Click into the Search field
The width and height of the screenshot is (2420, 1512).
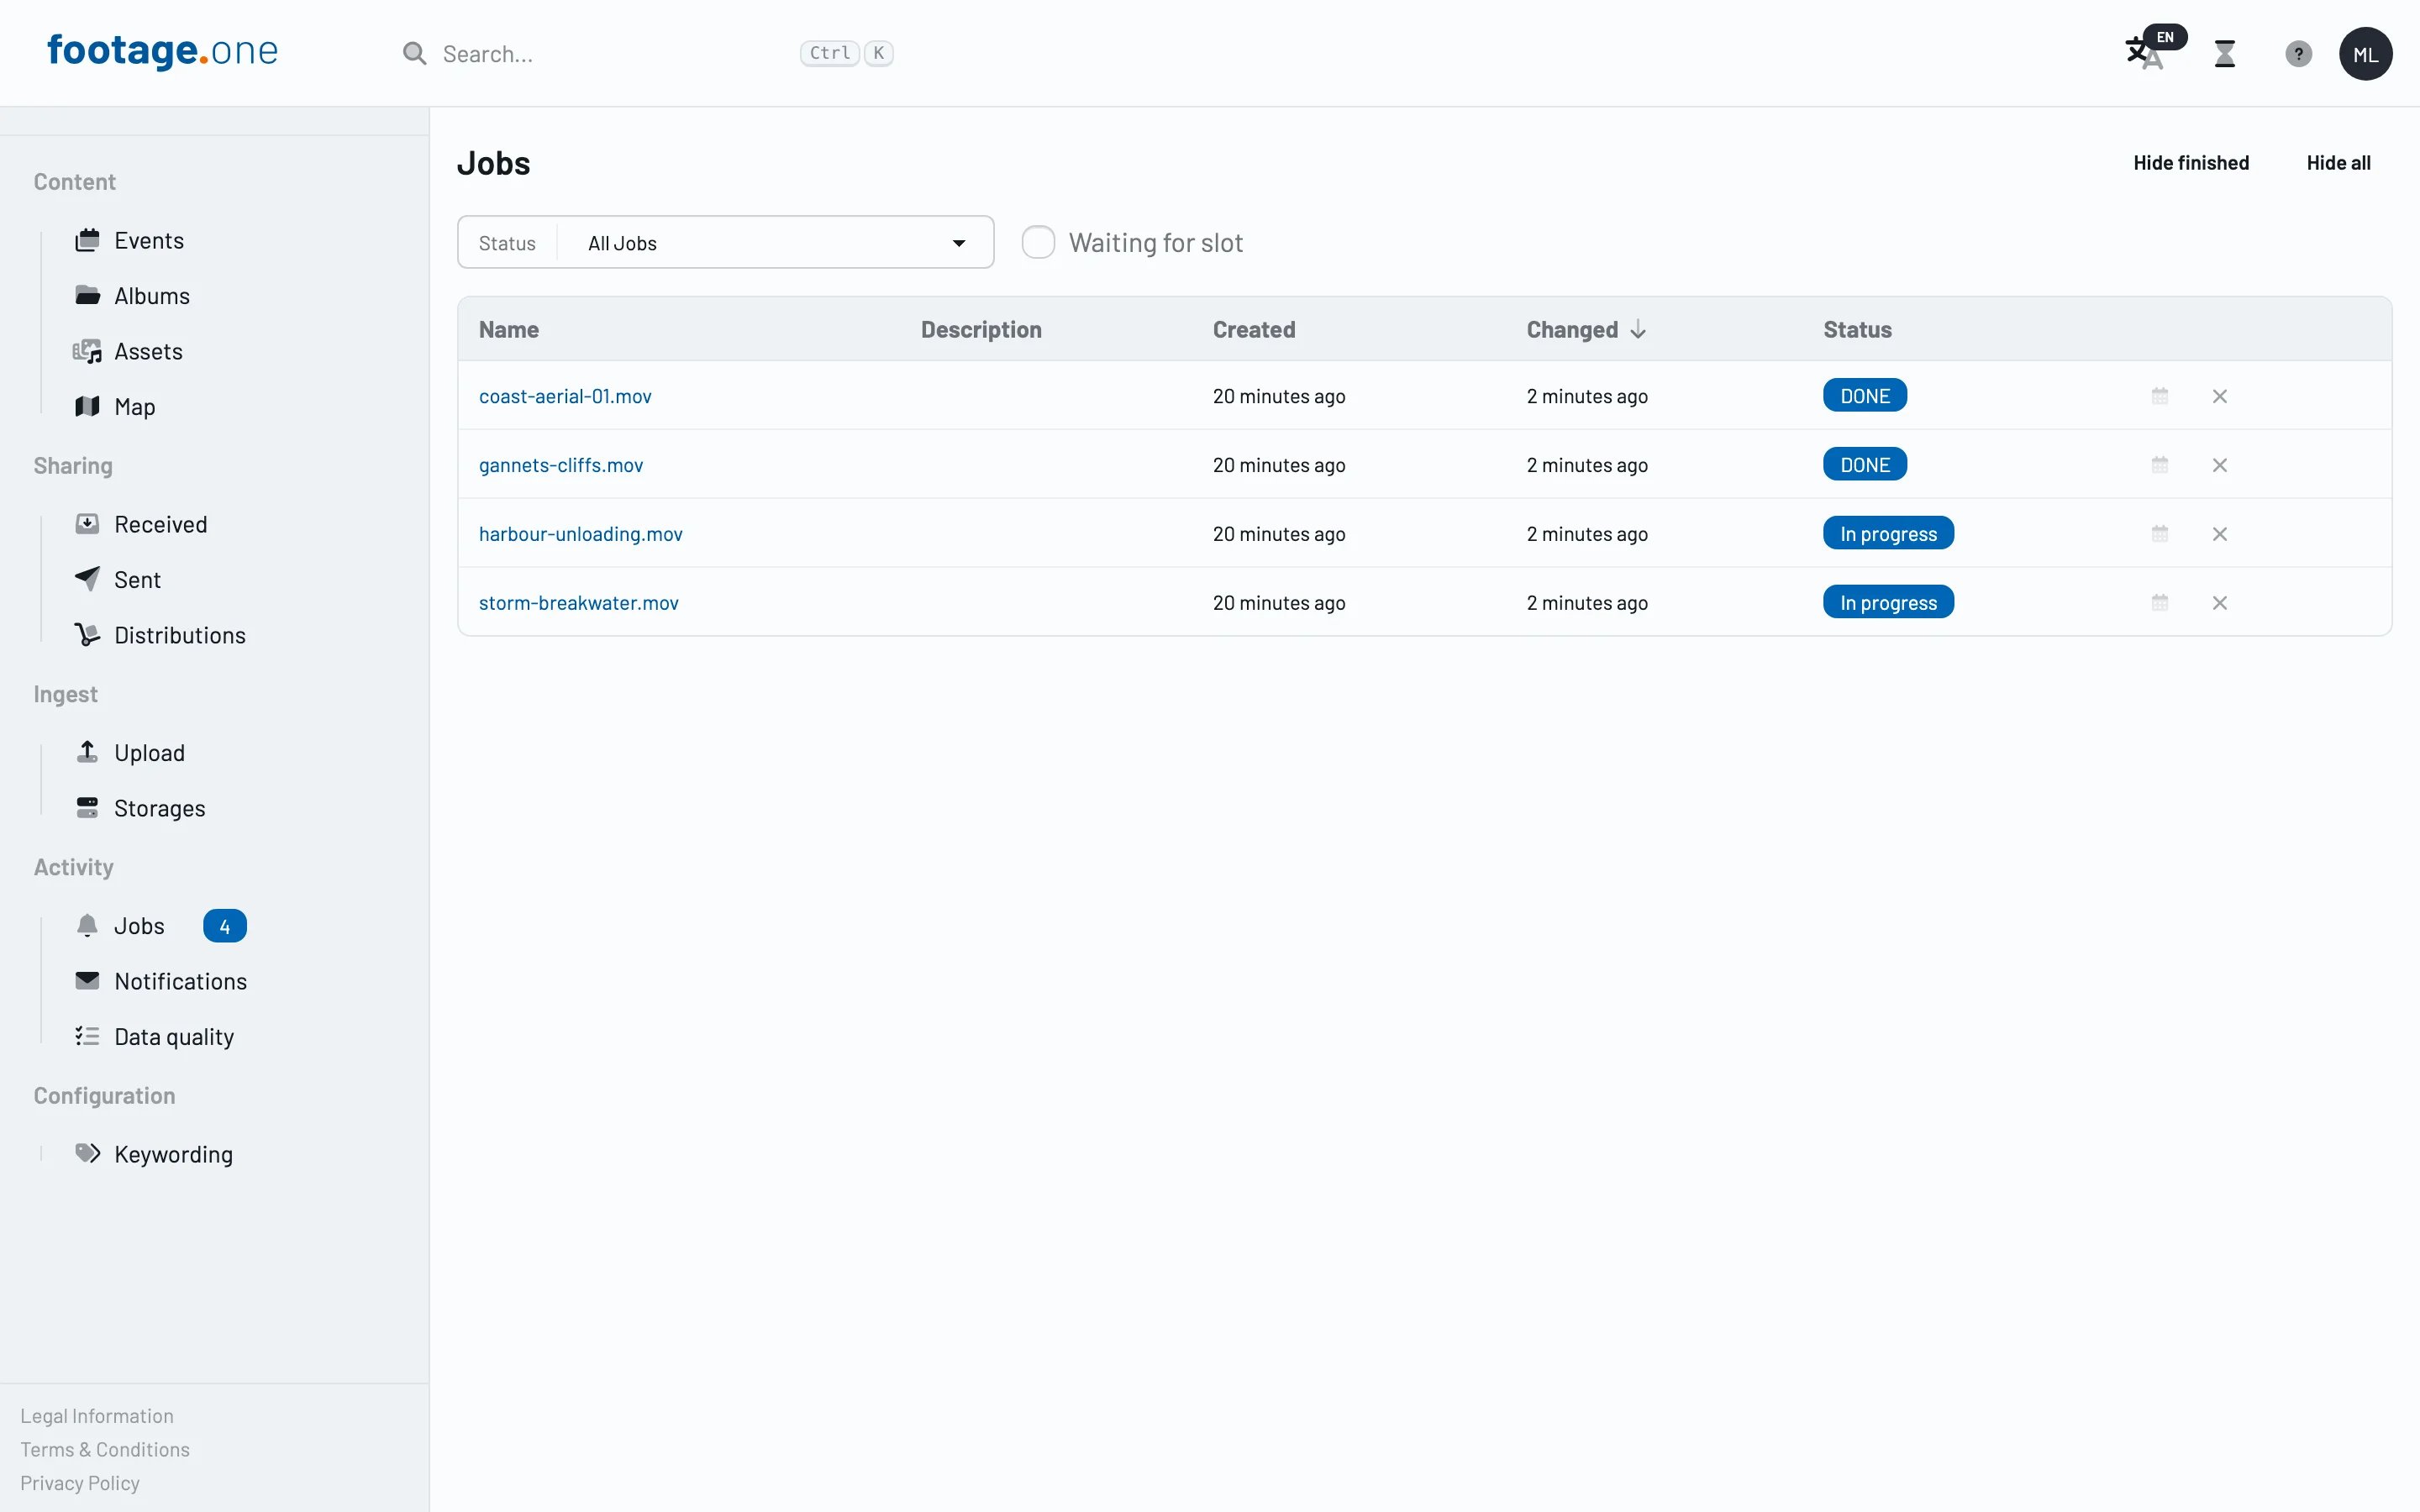[615, 53]
